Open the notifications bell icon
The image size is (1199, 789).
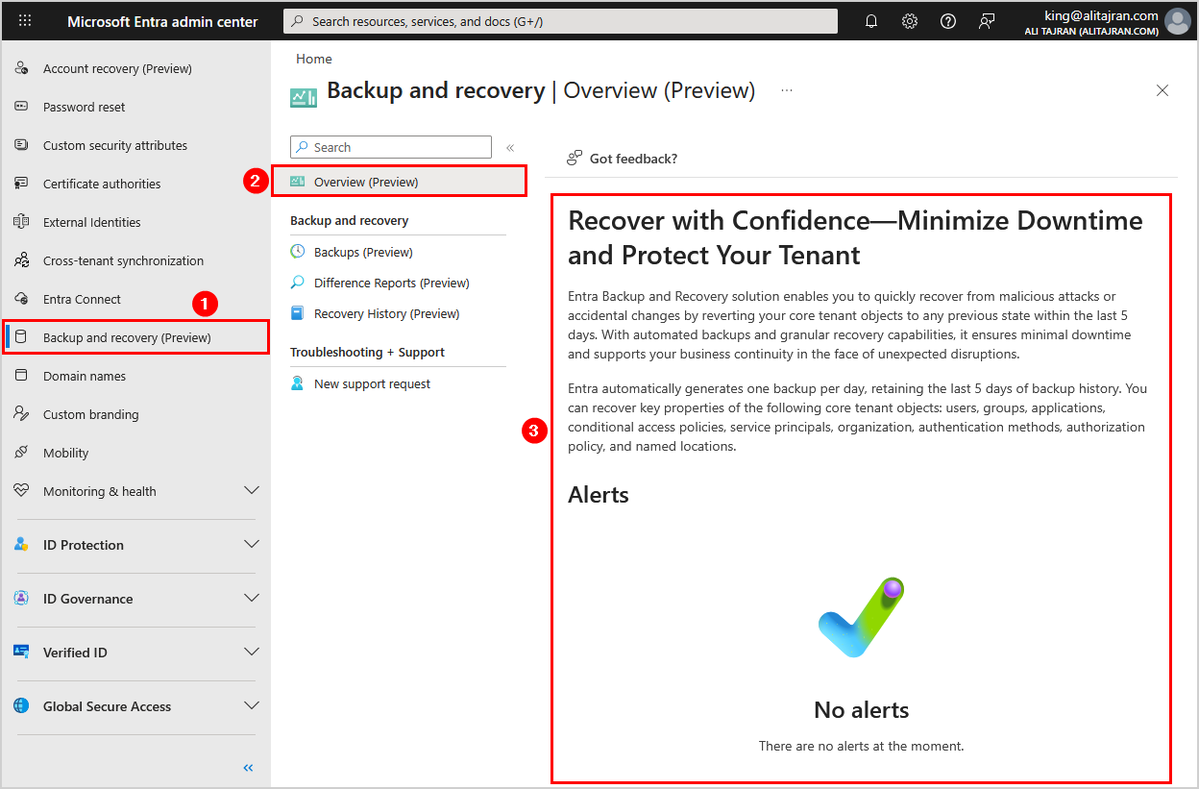(x=871, y=21)
